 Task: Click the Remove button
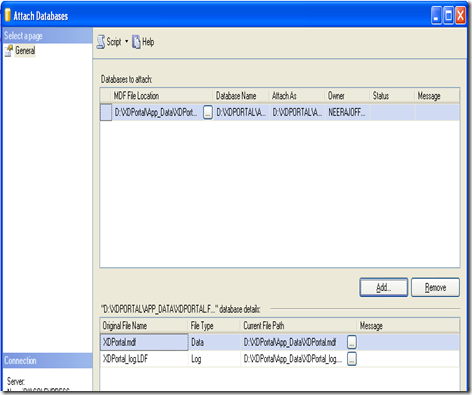[x=435, y=287]
